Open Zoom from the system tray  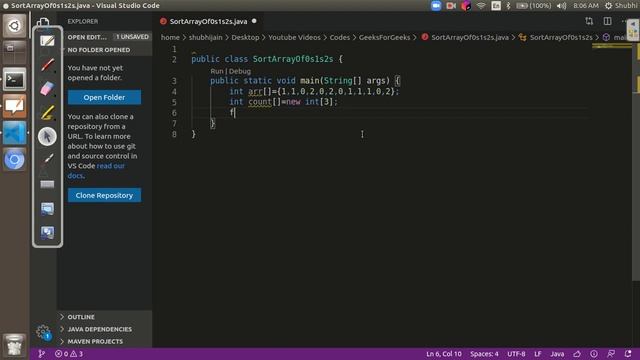click(x=436, y=6)
